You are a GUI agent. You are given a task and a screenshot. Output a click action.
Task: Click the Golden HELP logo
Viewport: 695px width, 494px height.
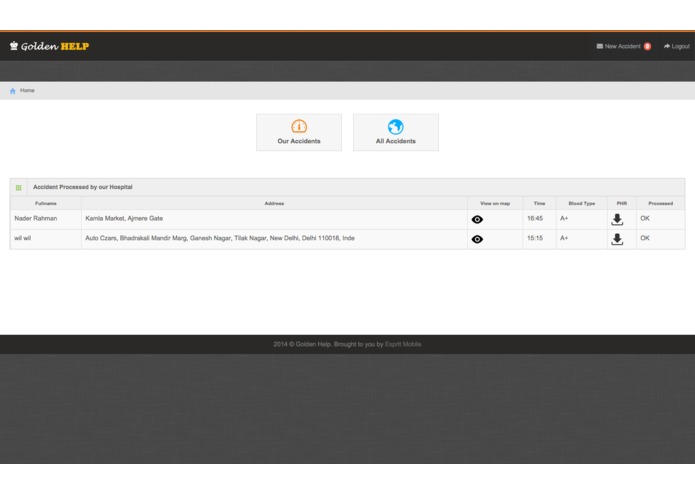coord(49,46)
